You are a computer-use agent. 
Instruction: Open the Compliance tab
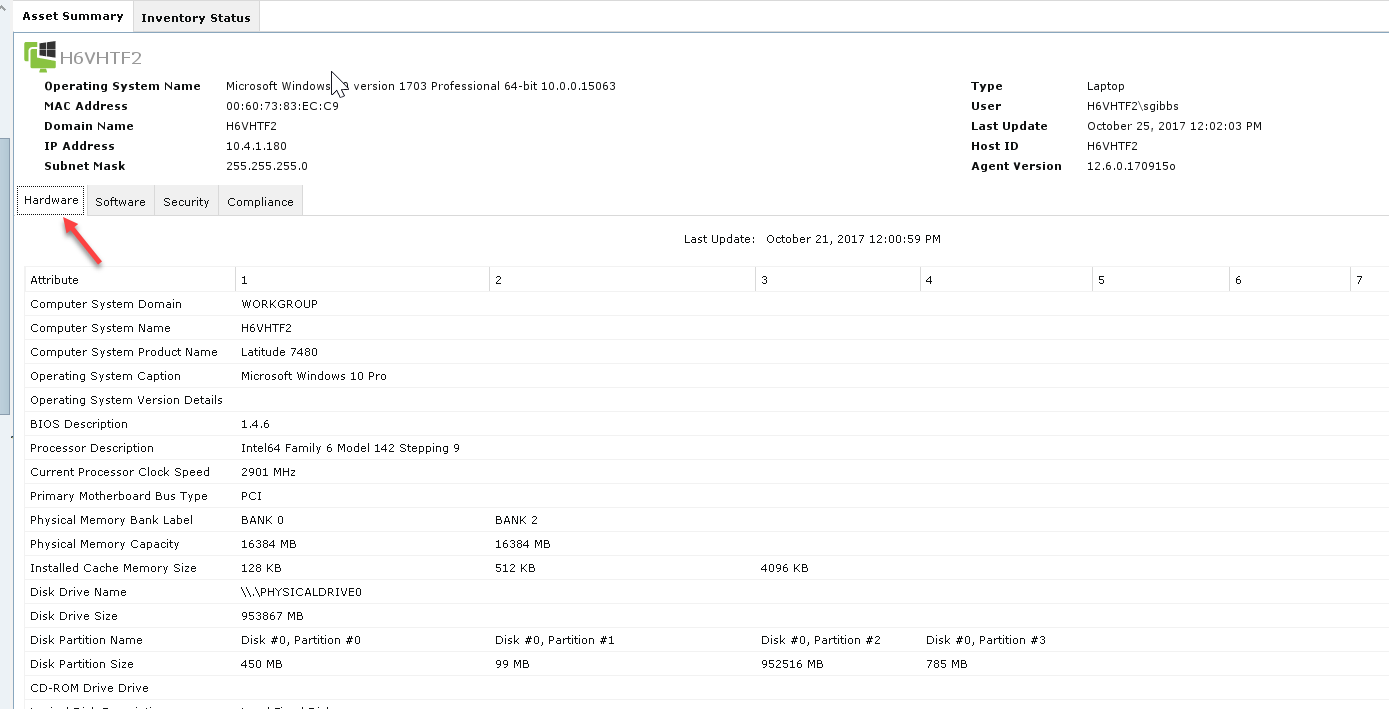coord(260,201)
